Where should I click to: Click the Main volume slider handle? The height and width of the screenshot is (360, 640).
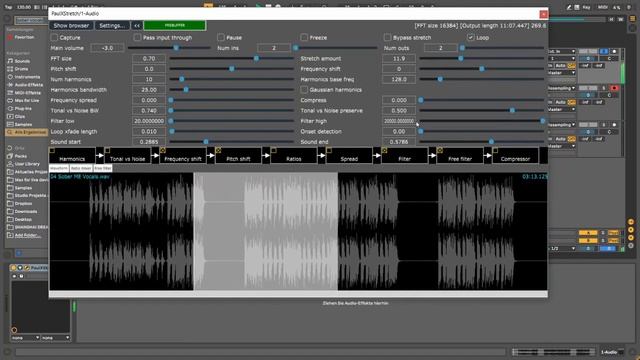click(x=176, y=48)
